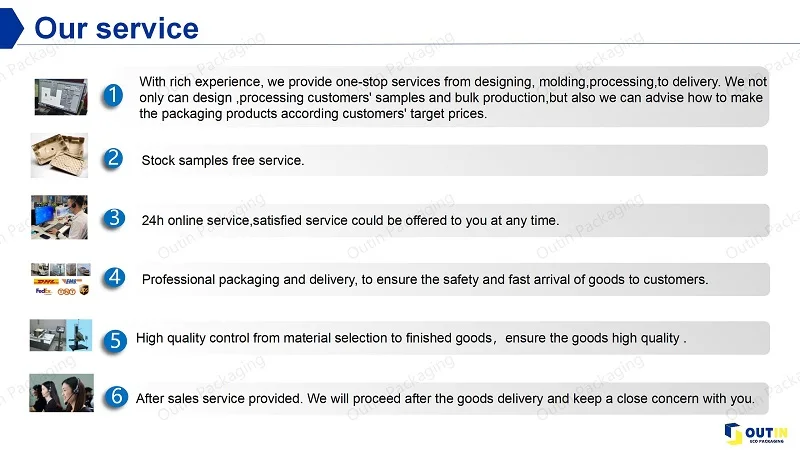
Task: Click the OUTIN Eco Packaging logo
Action: pos(755,432)
